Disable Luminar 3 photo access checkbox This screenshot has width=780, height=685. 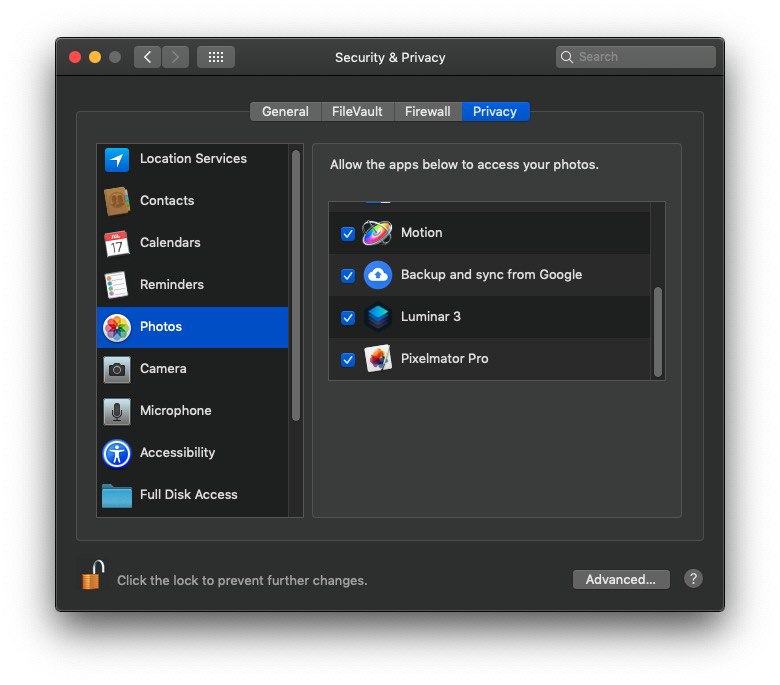click(348, 317)
